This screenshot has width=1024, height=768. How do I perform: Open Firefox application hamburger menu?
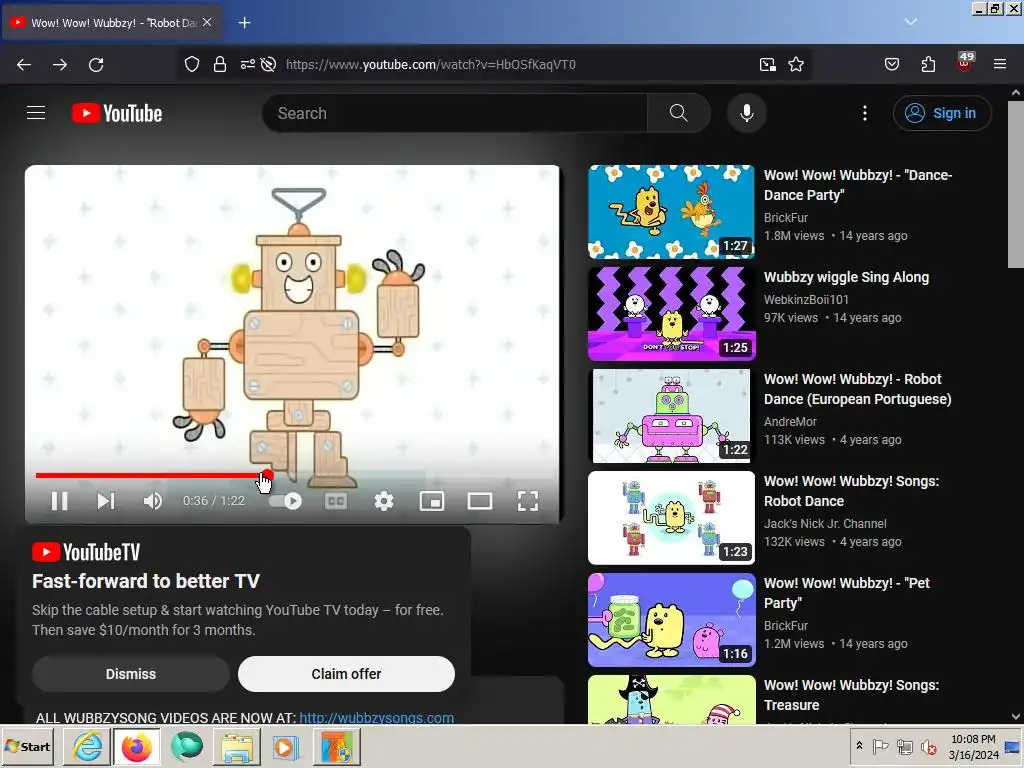[x=1000, y=64]
